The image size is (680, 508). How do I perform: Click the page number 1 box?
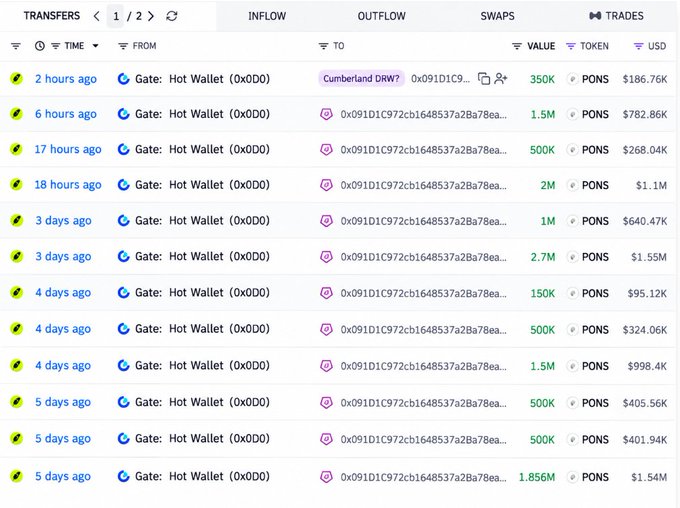[116, 16]
